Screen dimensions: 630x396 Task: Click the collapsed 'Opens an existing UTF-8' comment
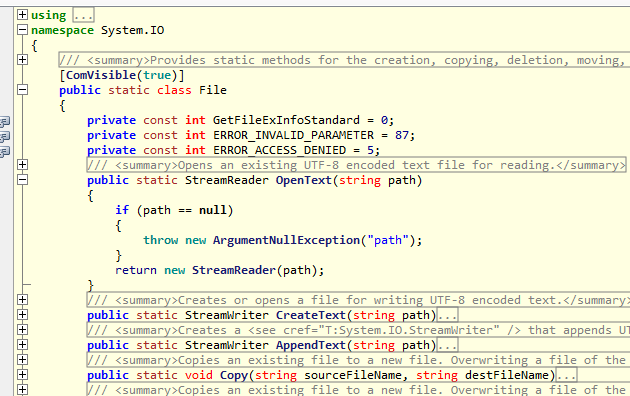pos(356,165)
